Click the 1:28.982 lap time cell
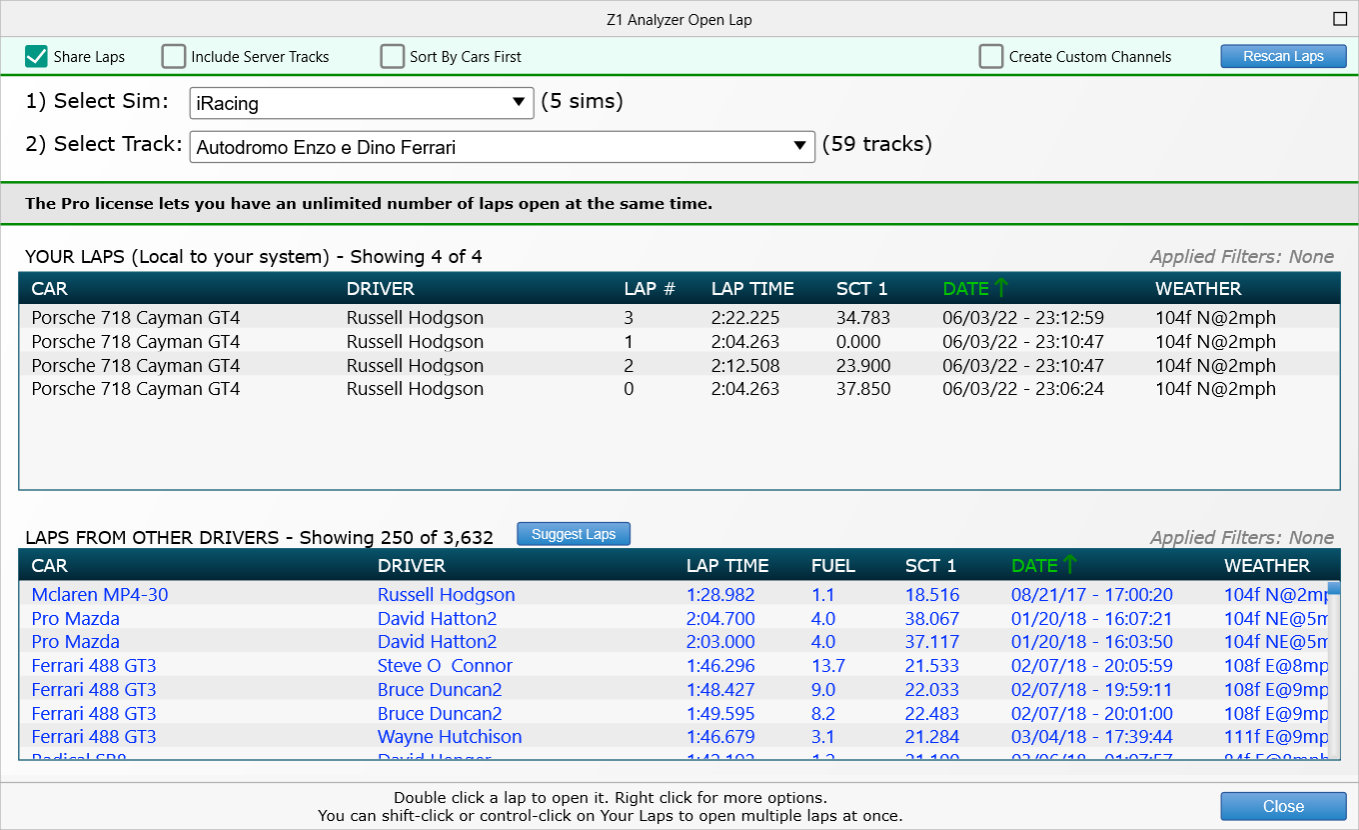The width and height of the screenshot is (1359, 830). point(721,595)
